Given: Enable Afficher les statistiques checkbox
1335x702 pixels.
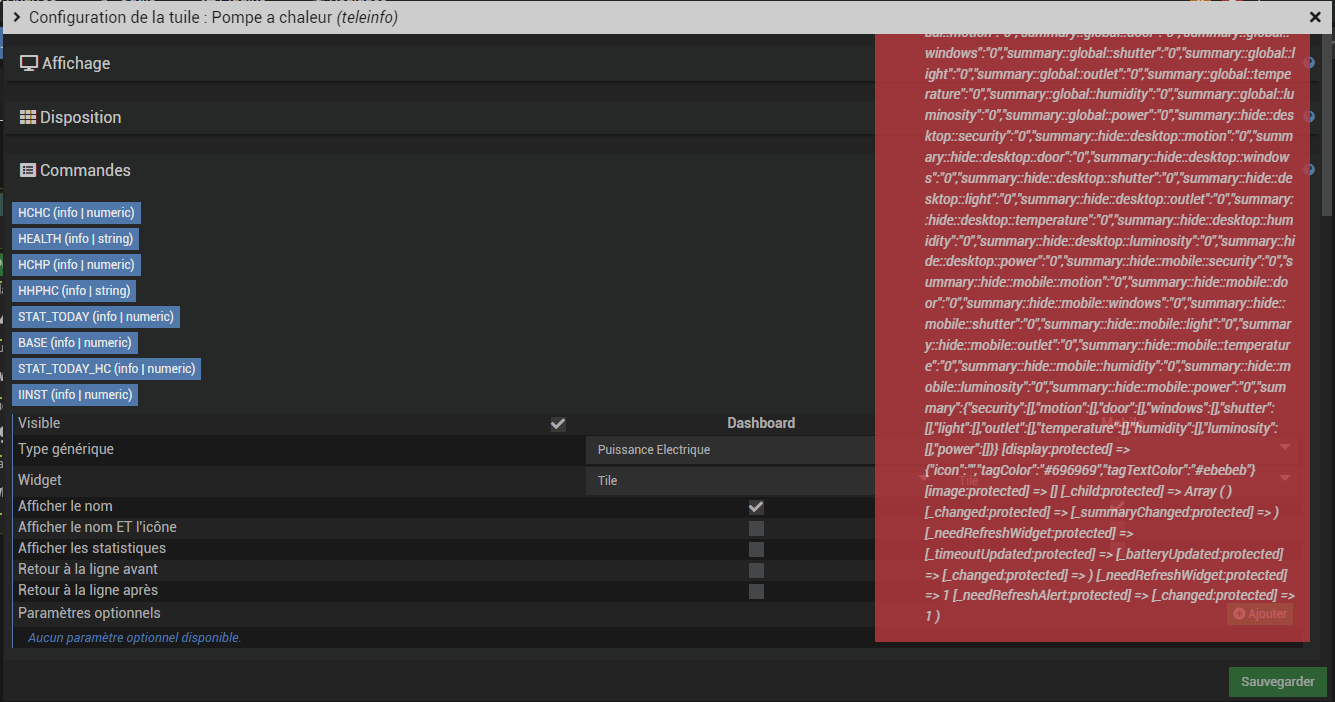Looking at the screenshot, I should pyautogui.click(x=756, y=549).
